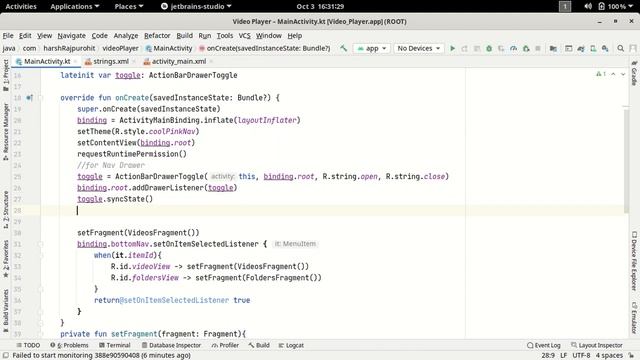
Task: Open the Layout Inspector
Action: [x=597, y=345]
